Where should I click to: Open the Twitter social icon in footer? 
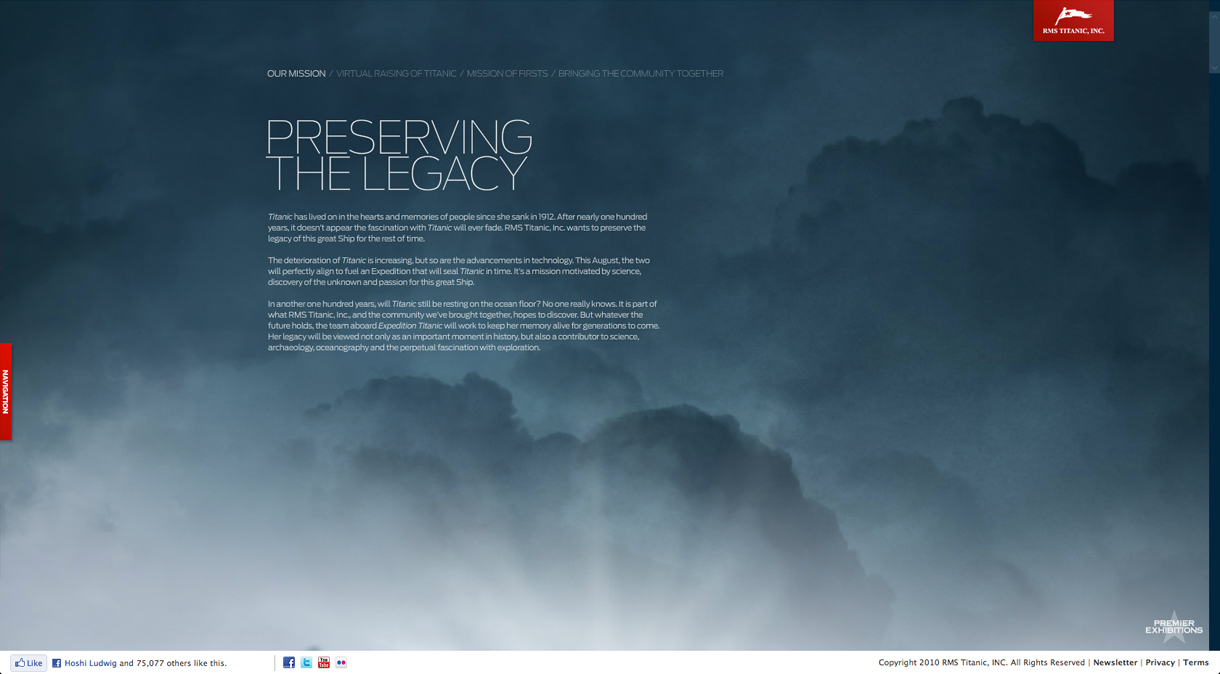click(x=306, y=663)
